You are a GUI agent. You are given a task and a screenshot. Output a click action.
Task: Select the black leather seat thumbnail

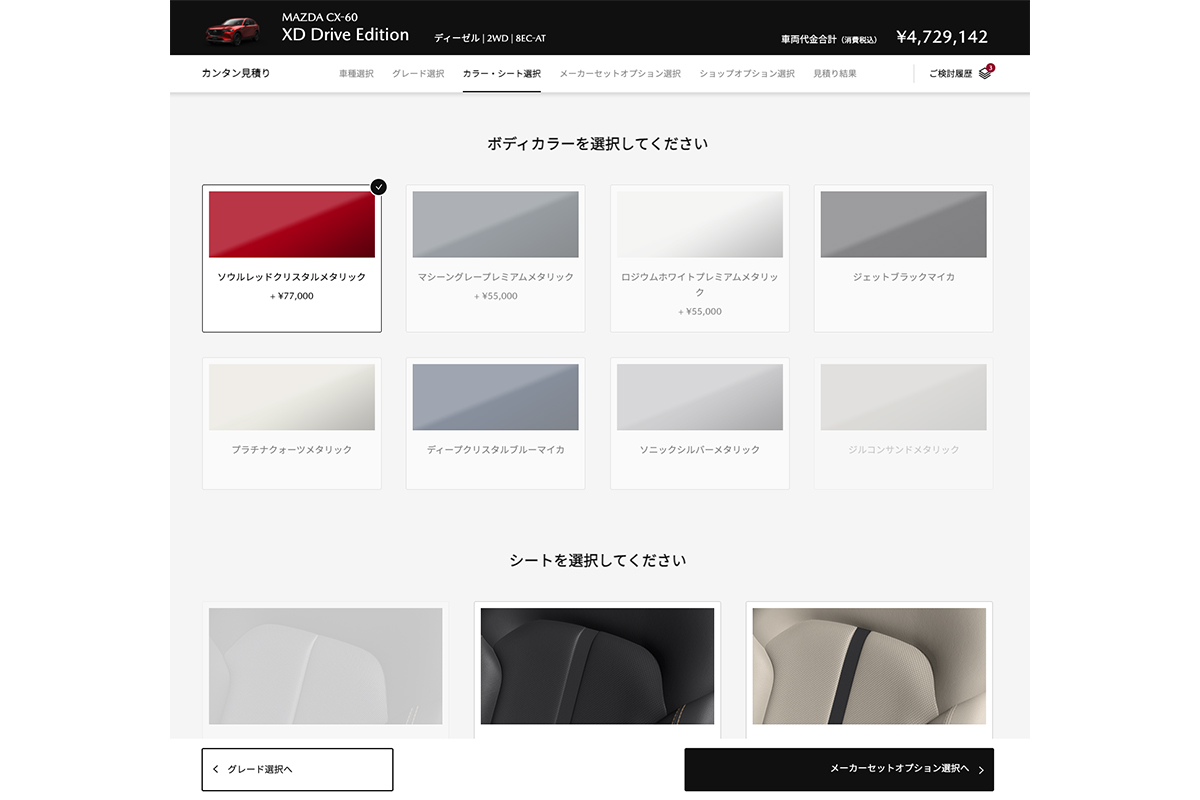point(597,666)
